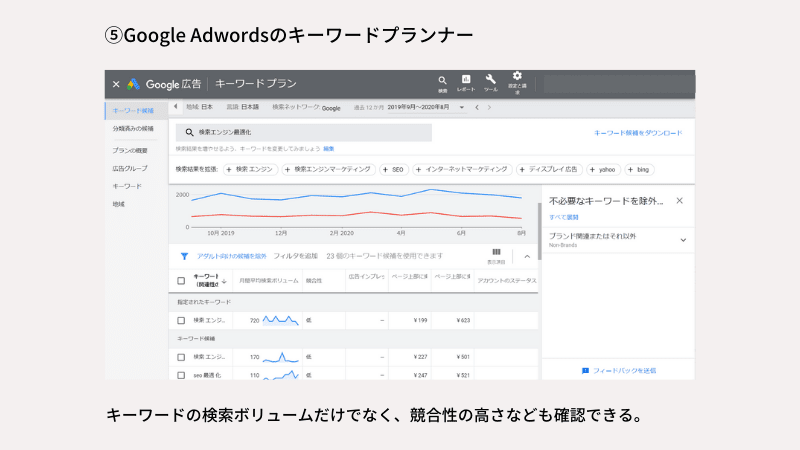This screenshot has width=800, height=450.
Task: Click フィルタを追加
Action: 295,256
